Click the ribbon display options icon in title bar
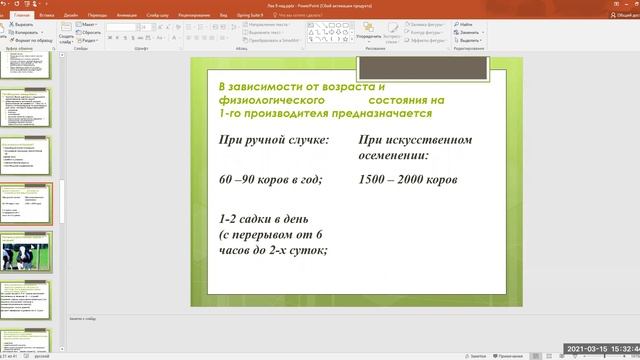640x360 pixels. (x=616, y=4)
